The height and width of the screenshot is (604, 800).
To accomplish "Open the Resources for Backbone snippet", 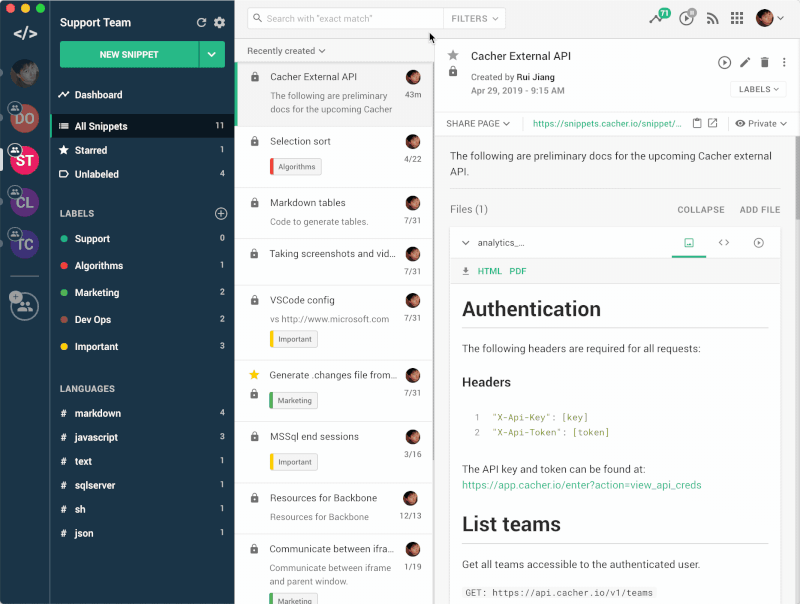I will (x=334, y=508).
